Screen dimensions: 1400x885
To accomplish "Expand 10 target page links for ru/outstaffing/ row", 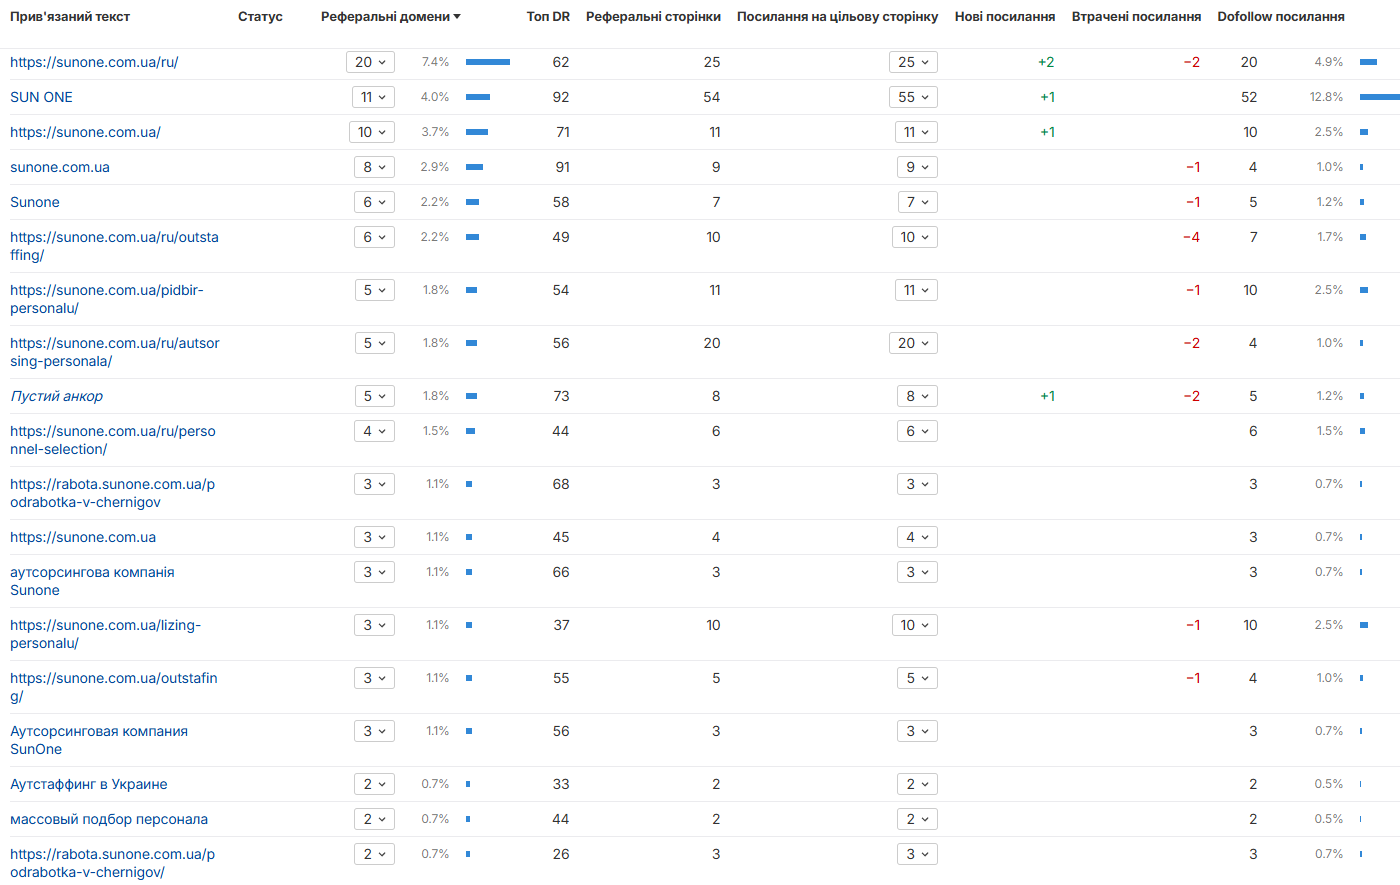I will (915, 237).
